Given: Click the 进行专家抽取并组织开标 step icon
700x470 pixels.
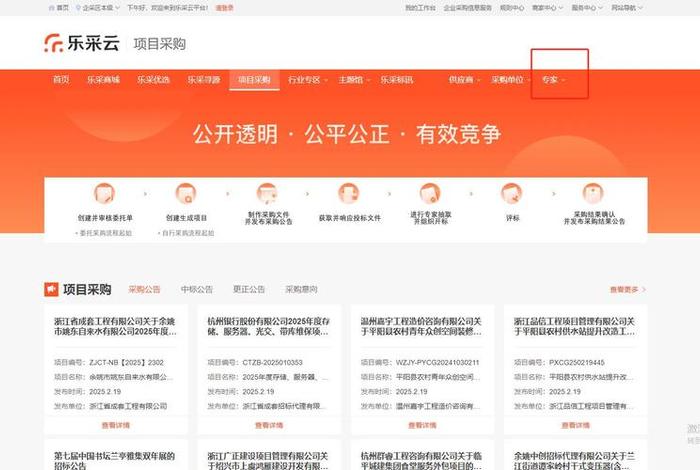Looking at the screenshot, I should click(430, 193).
